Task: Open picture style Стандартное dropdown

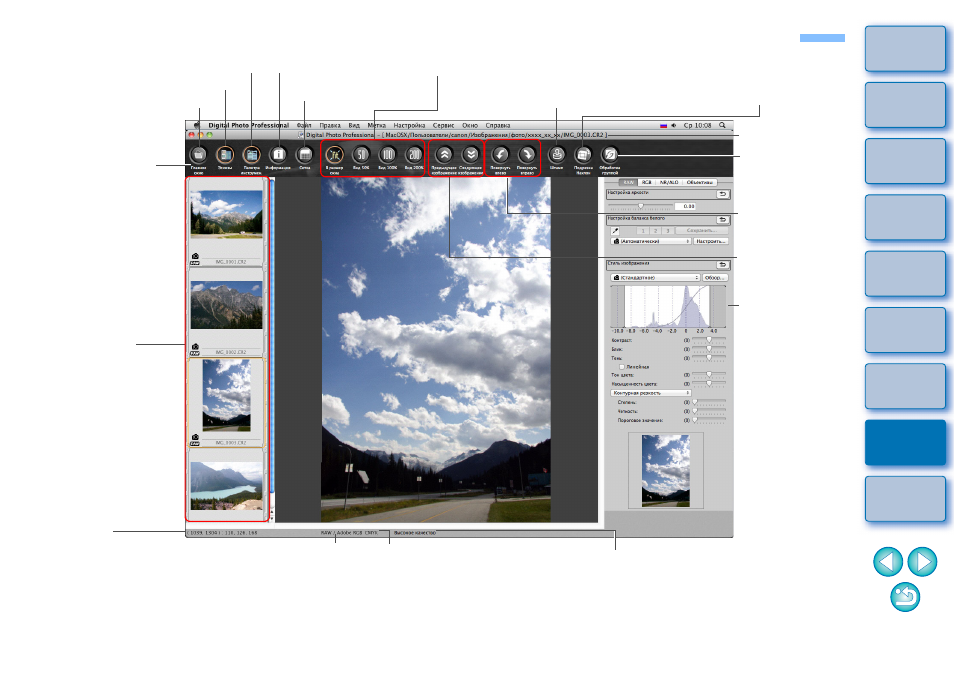Action: tap(655, 277)
